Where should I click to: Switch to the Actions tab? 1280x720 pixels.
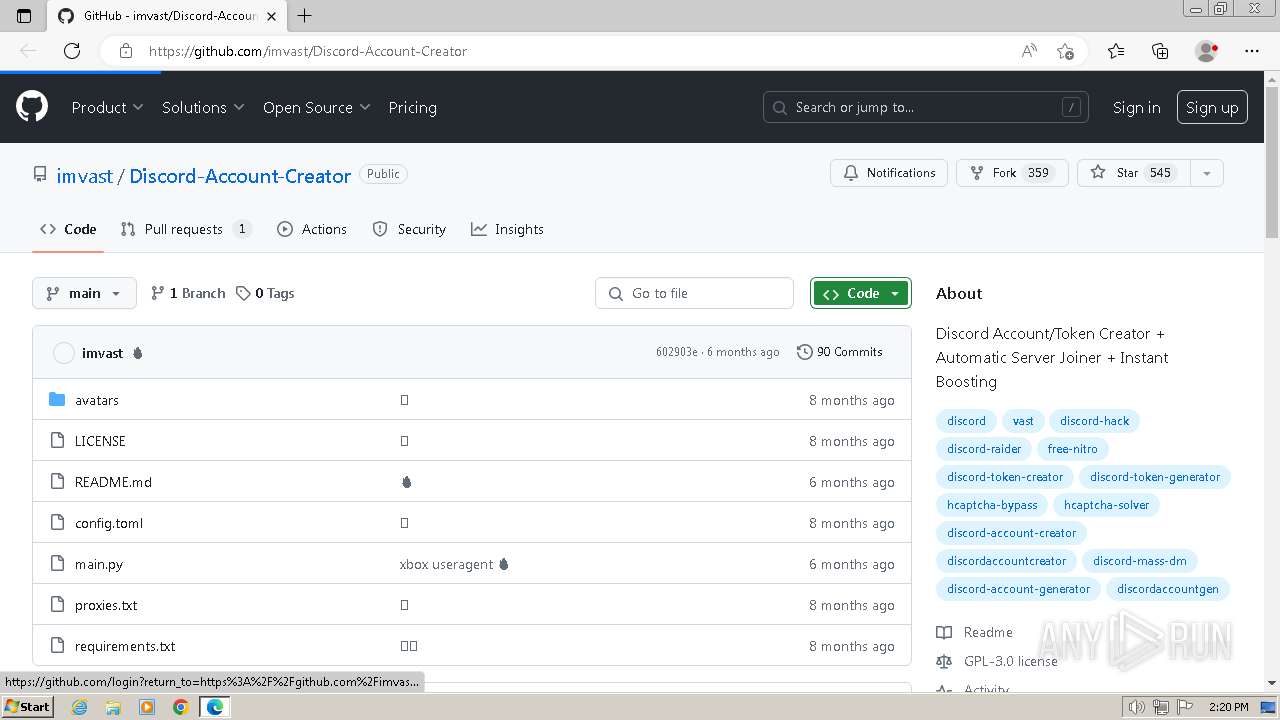coord(312,229)
